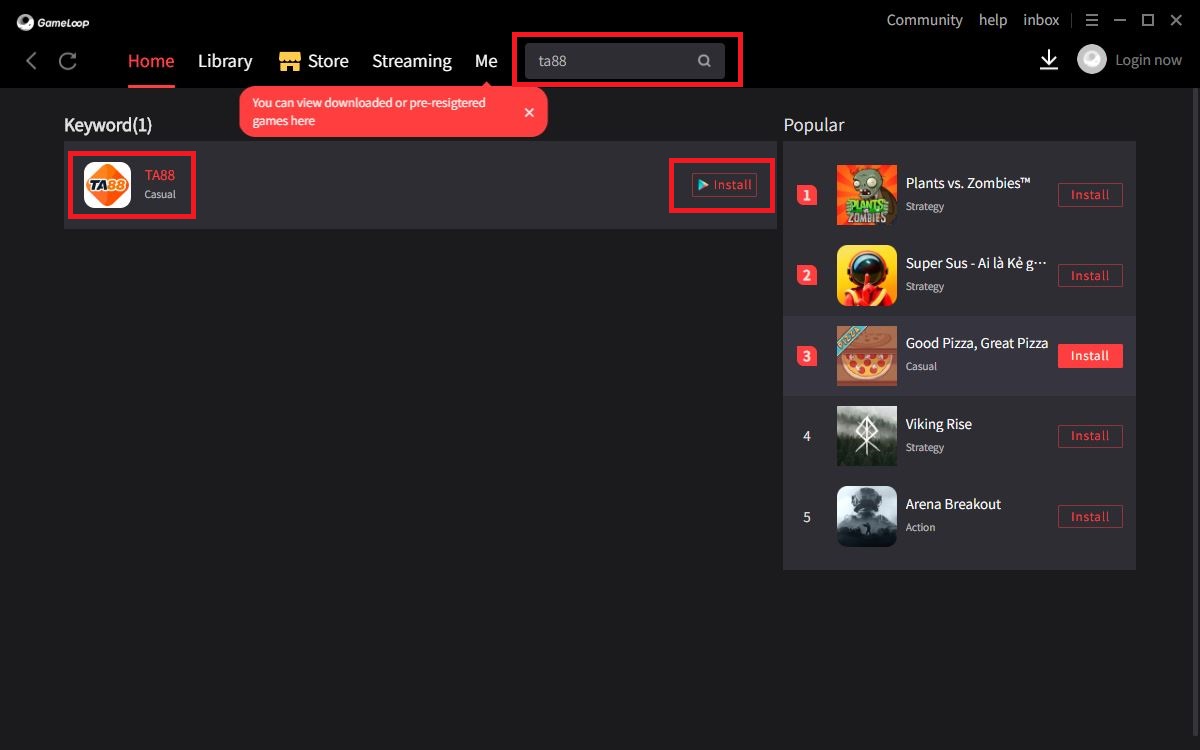Click the TA88 game icon
This screenshot has height=750, width=1200.
107,185
